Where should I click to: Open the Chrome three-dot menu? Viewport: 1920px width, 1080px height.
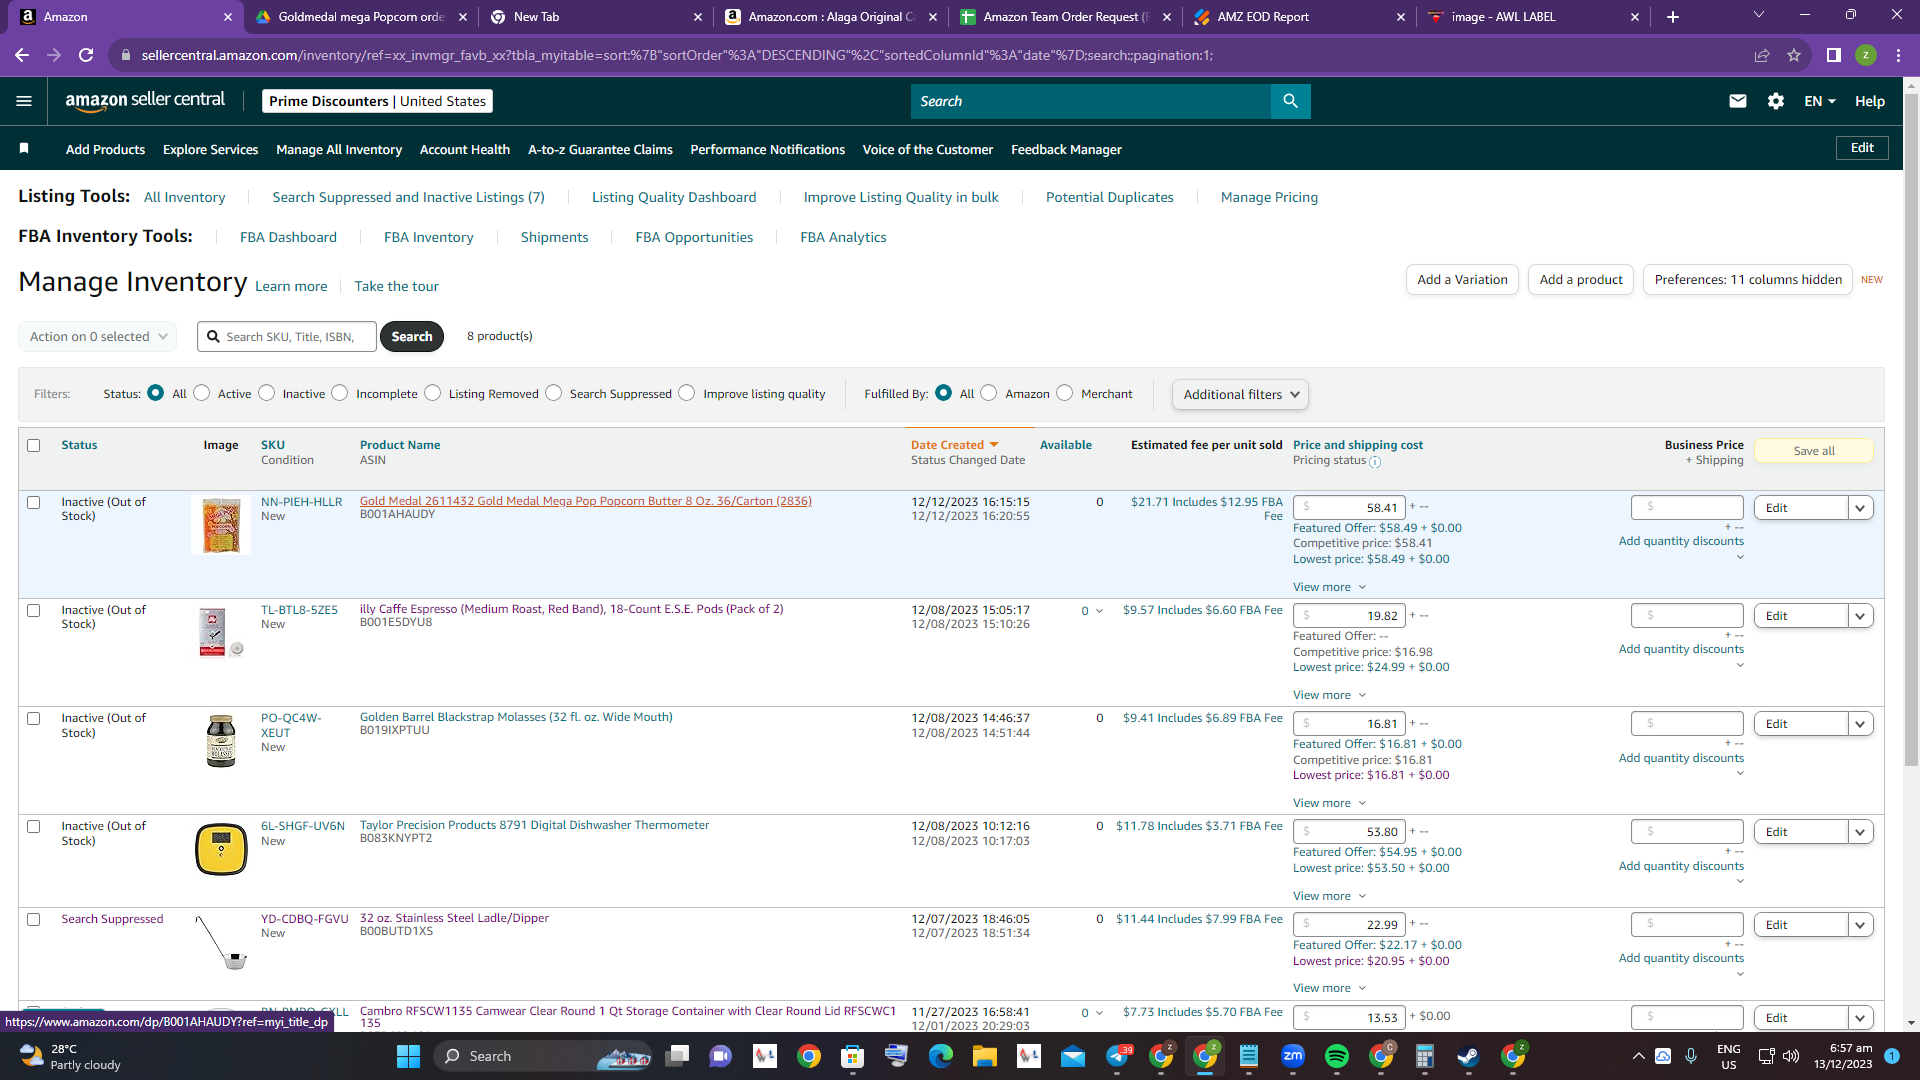[1898, 55]
